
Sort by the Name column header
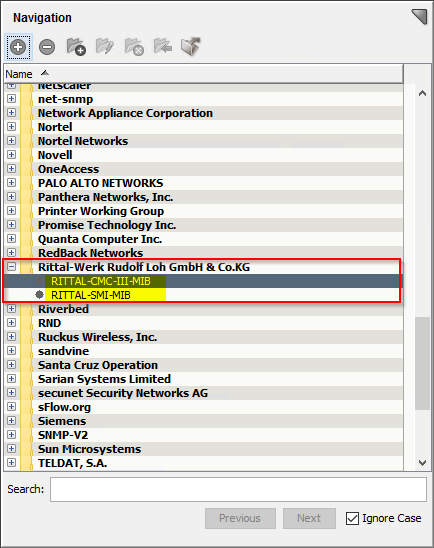pos(203,74)
